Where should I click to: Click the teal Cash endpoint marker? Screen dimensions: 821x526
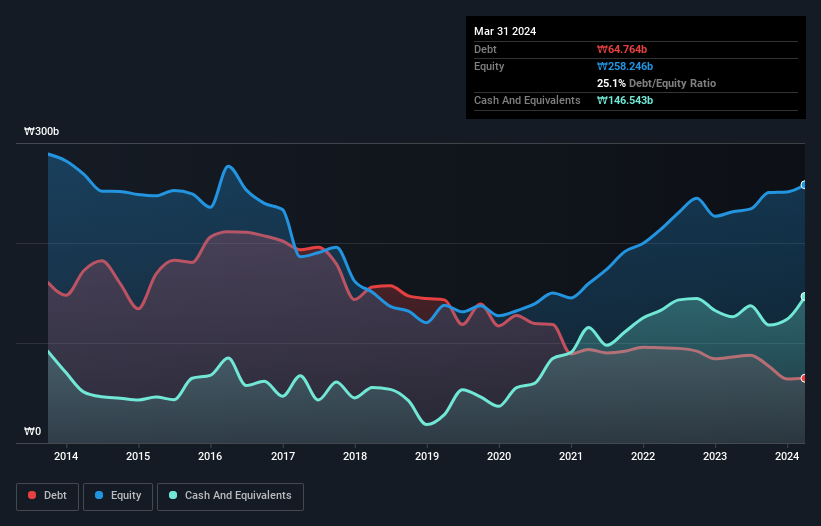pyautogui.click(x=804, y=297)
